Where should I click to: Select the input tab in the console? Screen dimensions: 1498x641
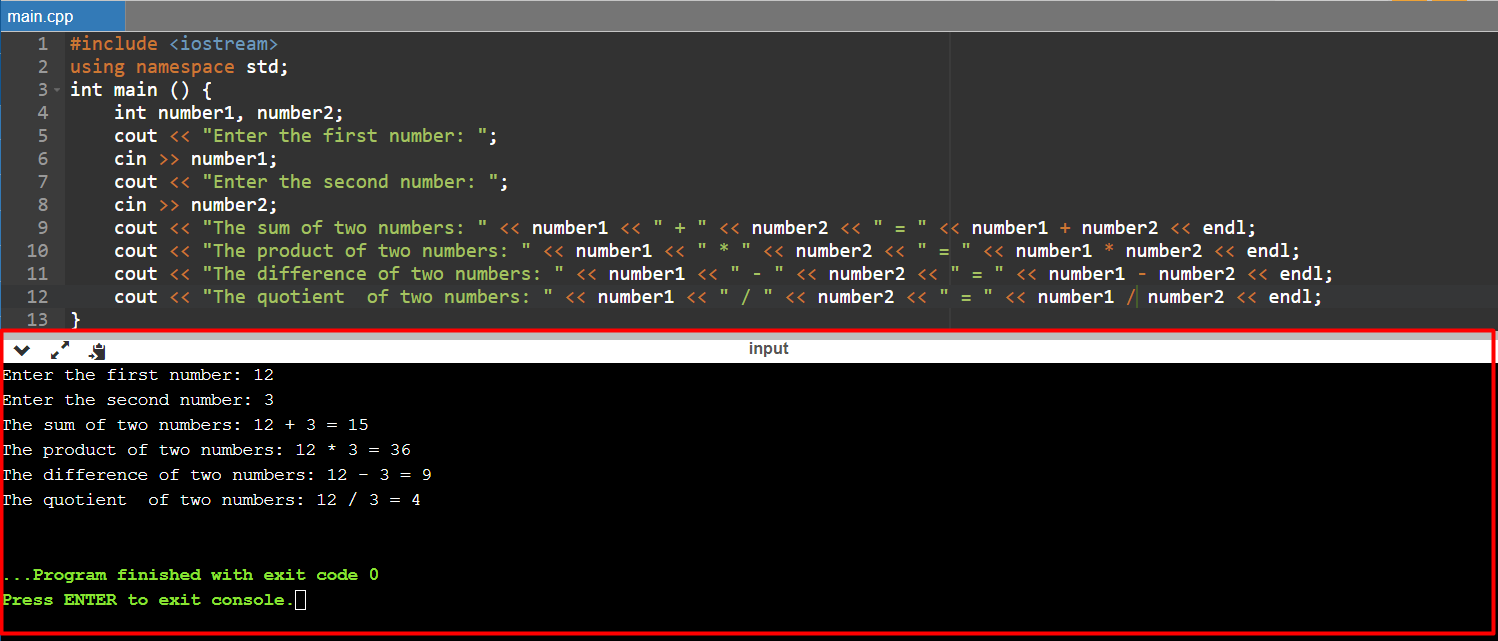click(x=768, y=349)
